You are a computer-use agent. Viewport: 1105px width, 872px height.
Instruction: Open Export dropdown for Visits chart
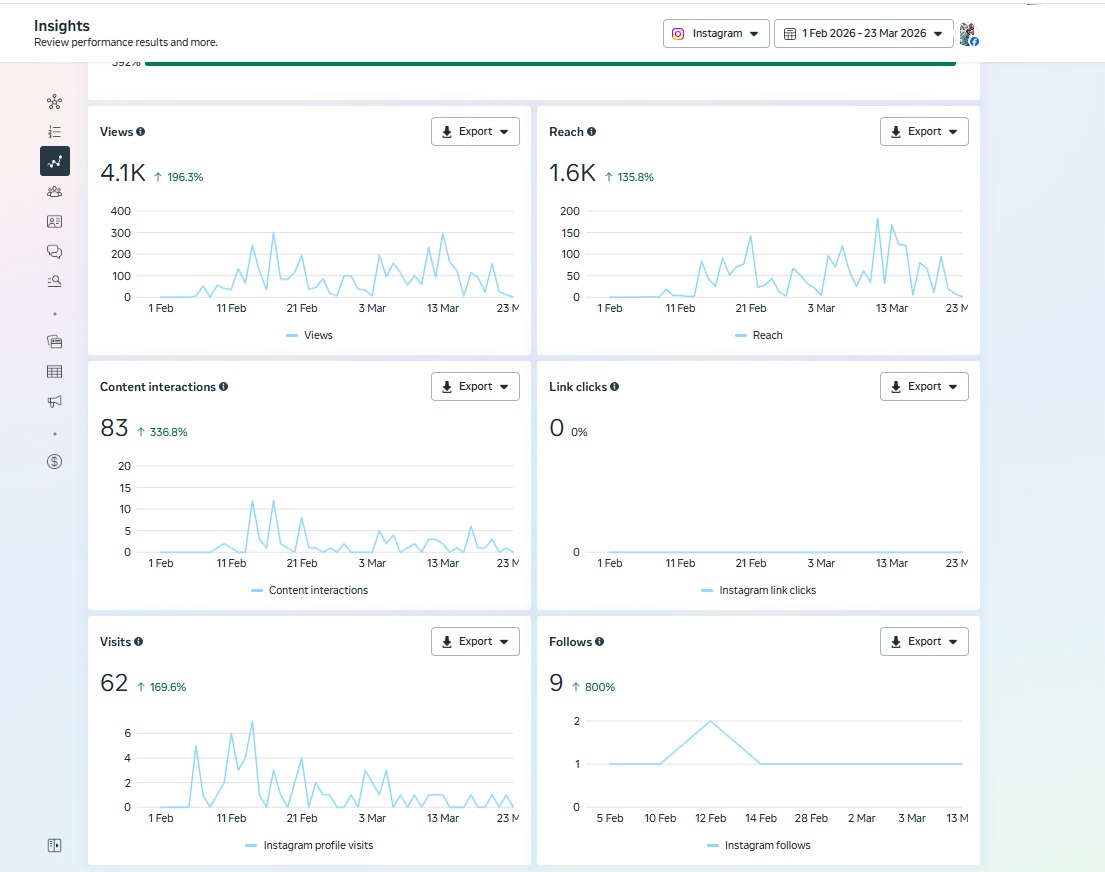(x=475, y=641)
